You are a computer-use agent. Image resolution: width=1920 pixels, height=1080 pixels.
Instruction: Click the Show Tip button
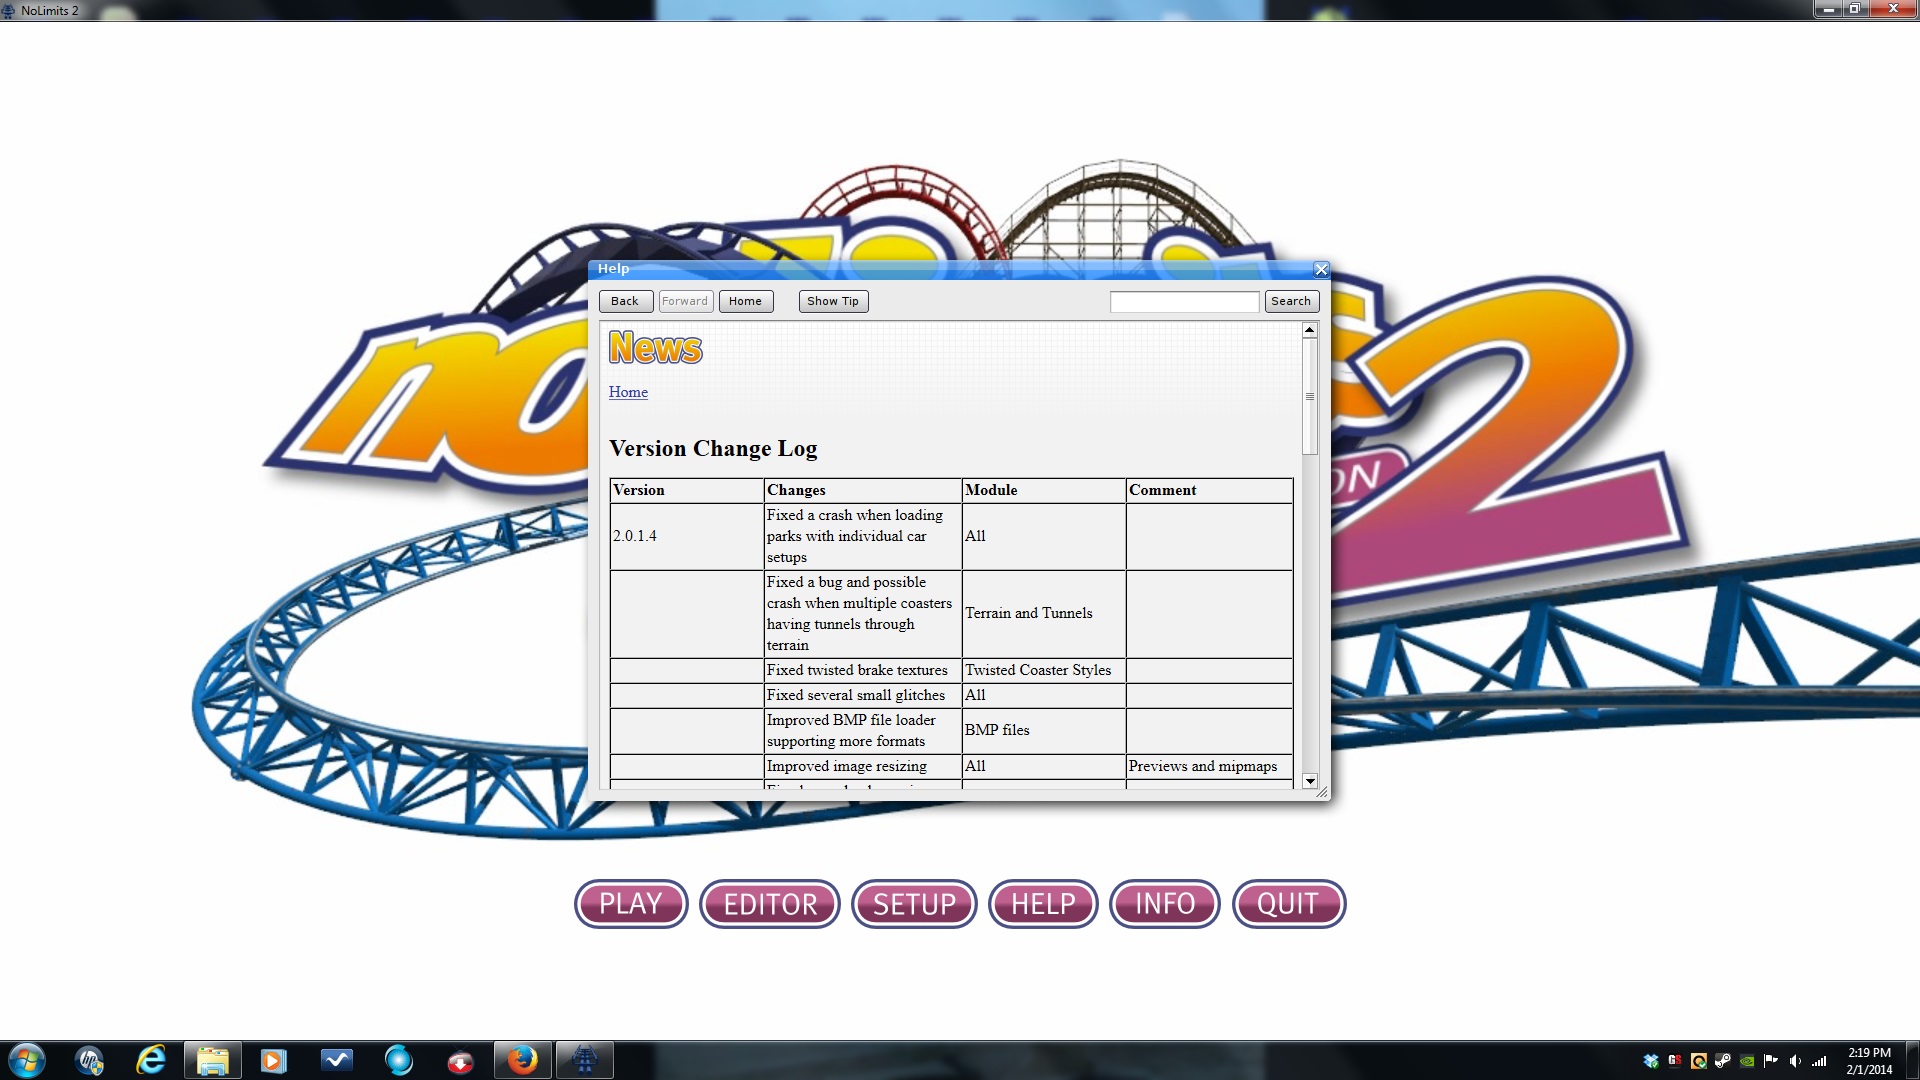point(833,301)
